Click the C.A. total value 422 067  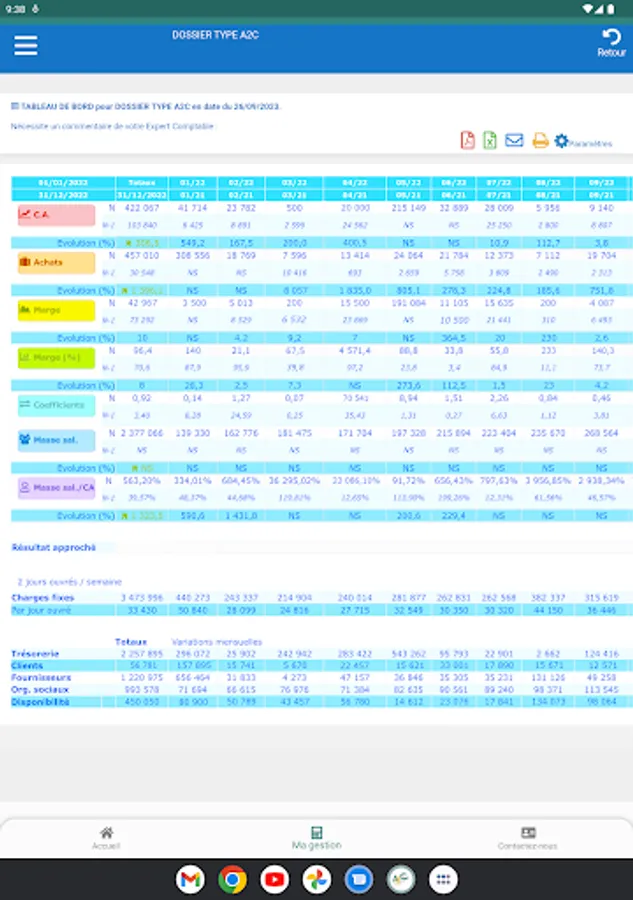tap(142, 208)
